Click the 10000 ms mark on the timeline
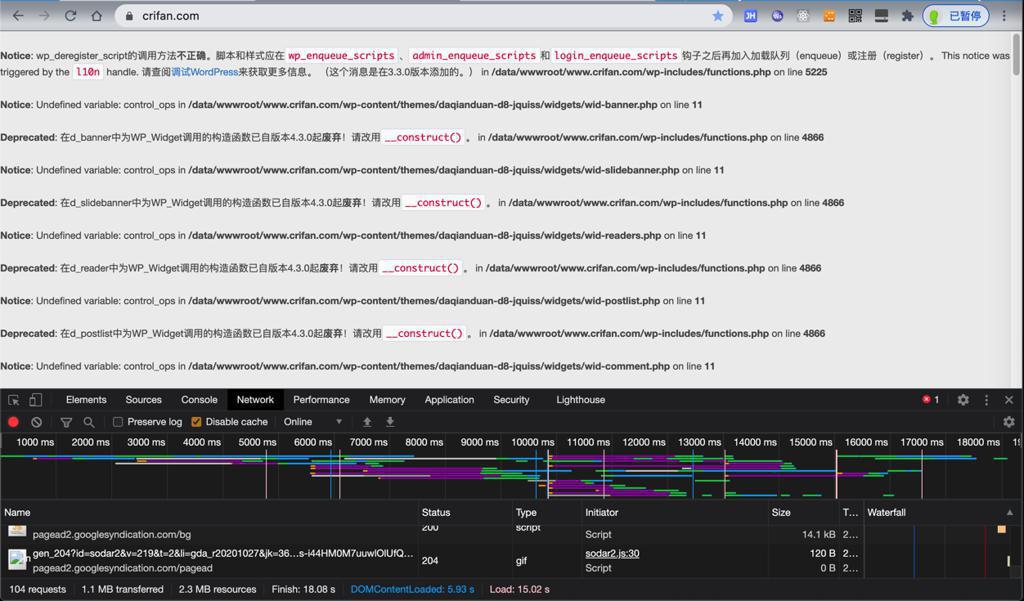 coord(533,442)
